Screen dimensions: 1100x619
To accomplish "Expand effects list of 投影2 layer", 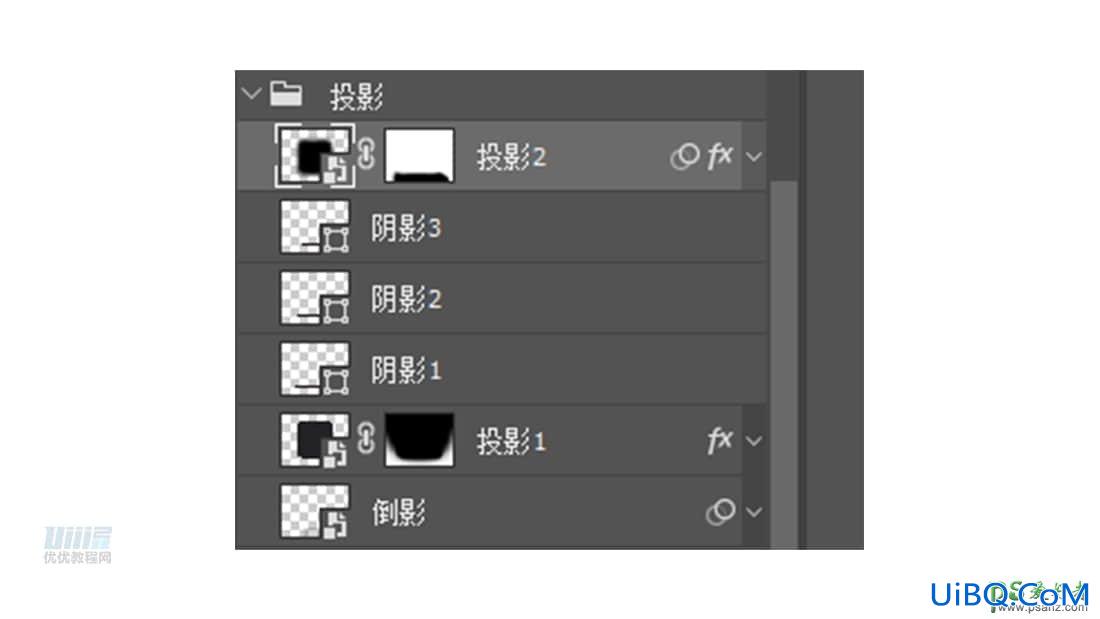I will 754,157.
